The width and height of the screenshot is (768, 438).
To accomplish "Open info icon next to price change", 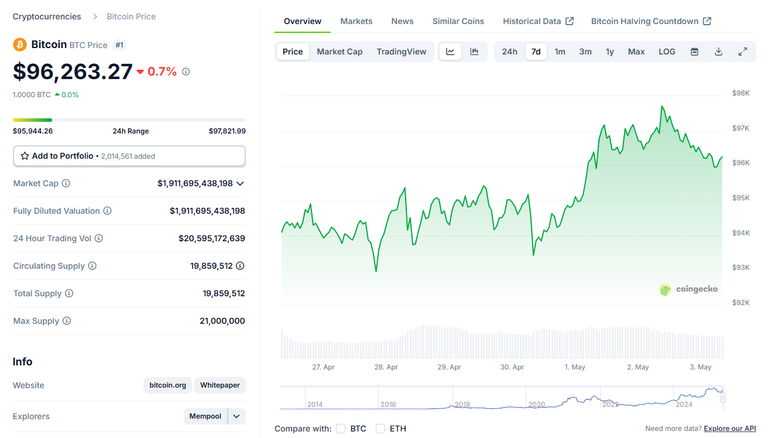I will pos(186,72).
